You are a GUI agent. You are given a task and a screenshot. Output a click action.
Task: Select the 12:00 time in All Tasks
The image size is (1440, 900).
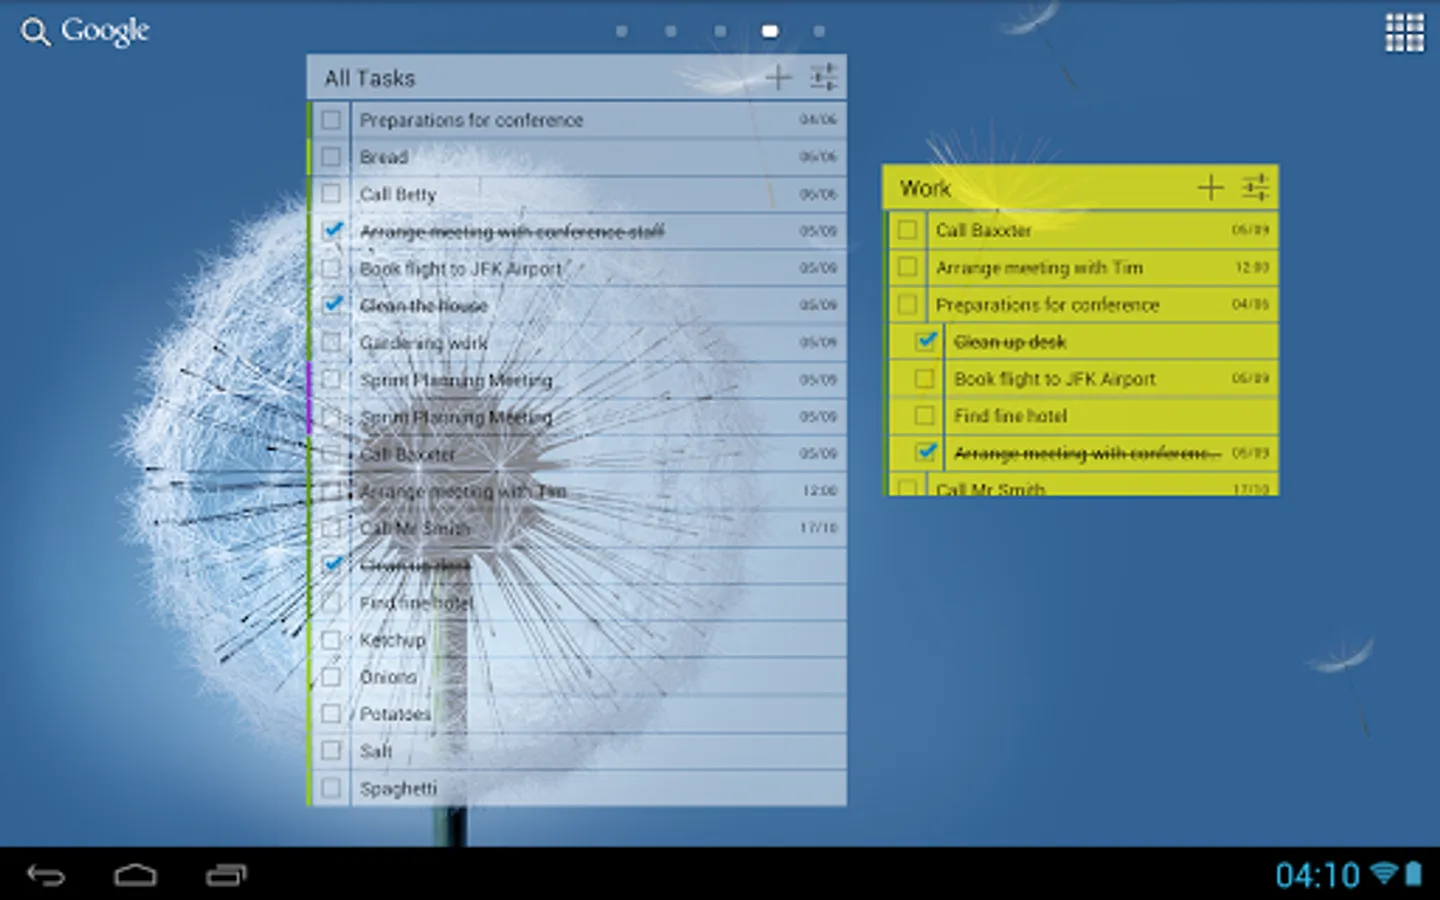click(819, 491)
